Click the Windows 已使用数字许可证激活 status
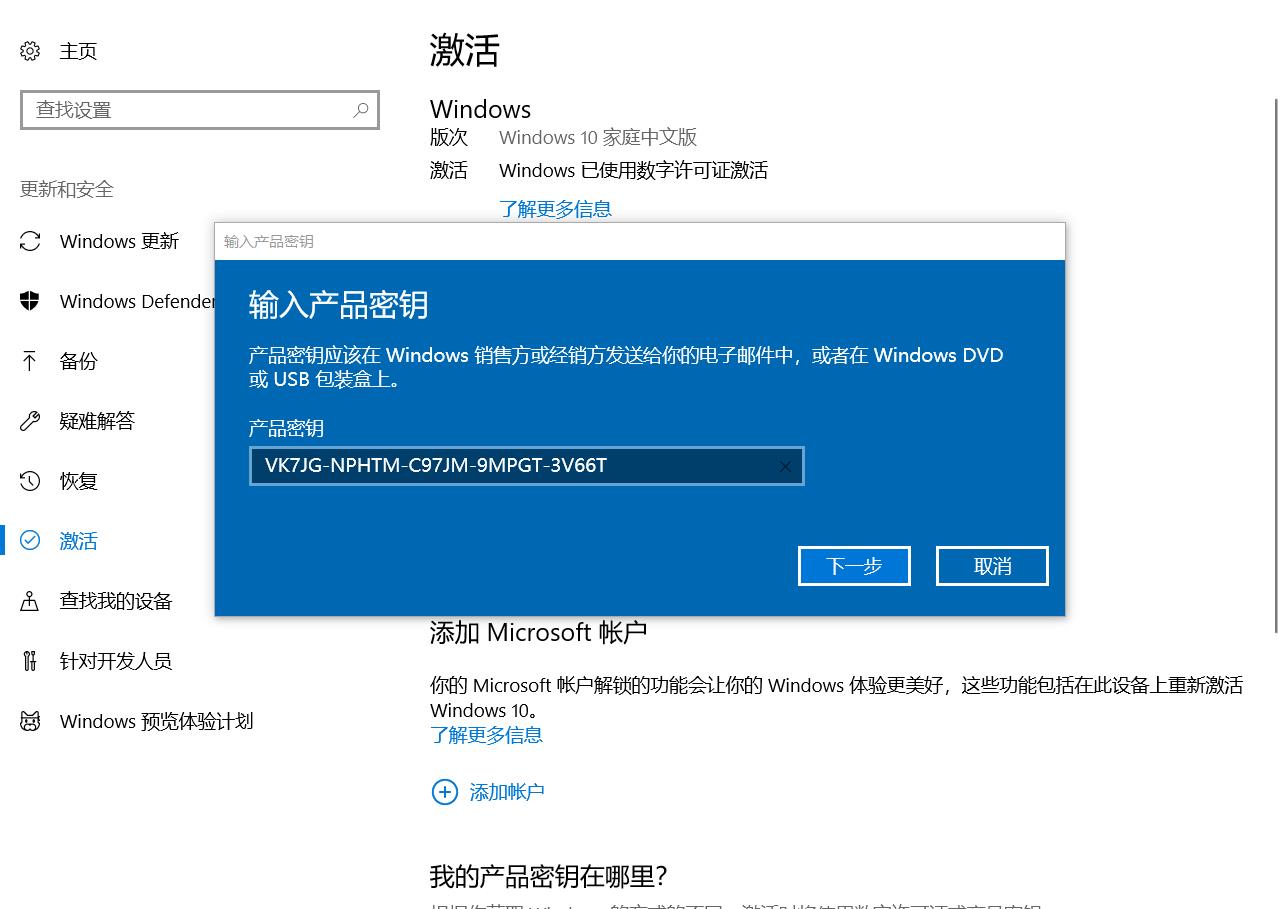 (633, 170)
